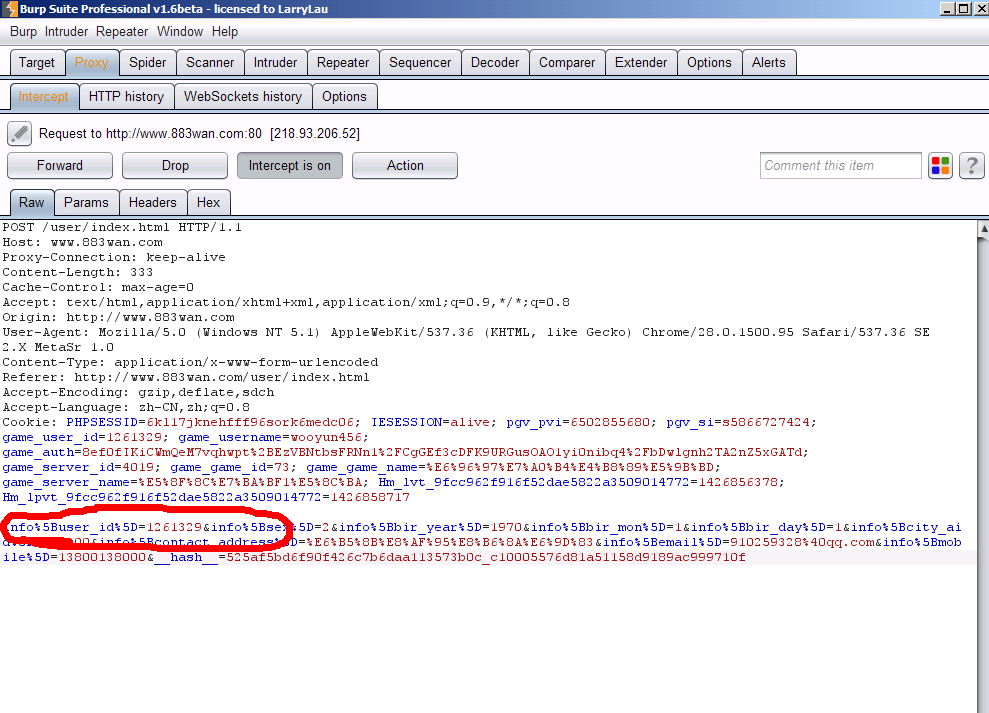Open the Window menu
The width and height of the screenshot is (989, 713).
(180, 32)
